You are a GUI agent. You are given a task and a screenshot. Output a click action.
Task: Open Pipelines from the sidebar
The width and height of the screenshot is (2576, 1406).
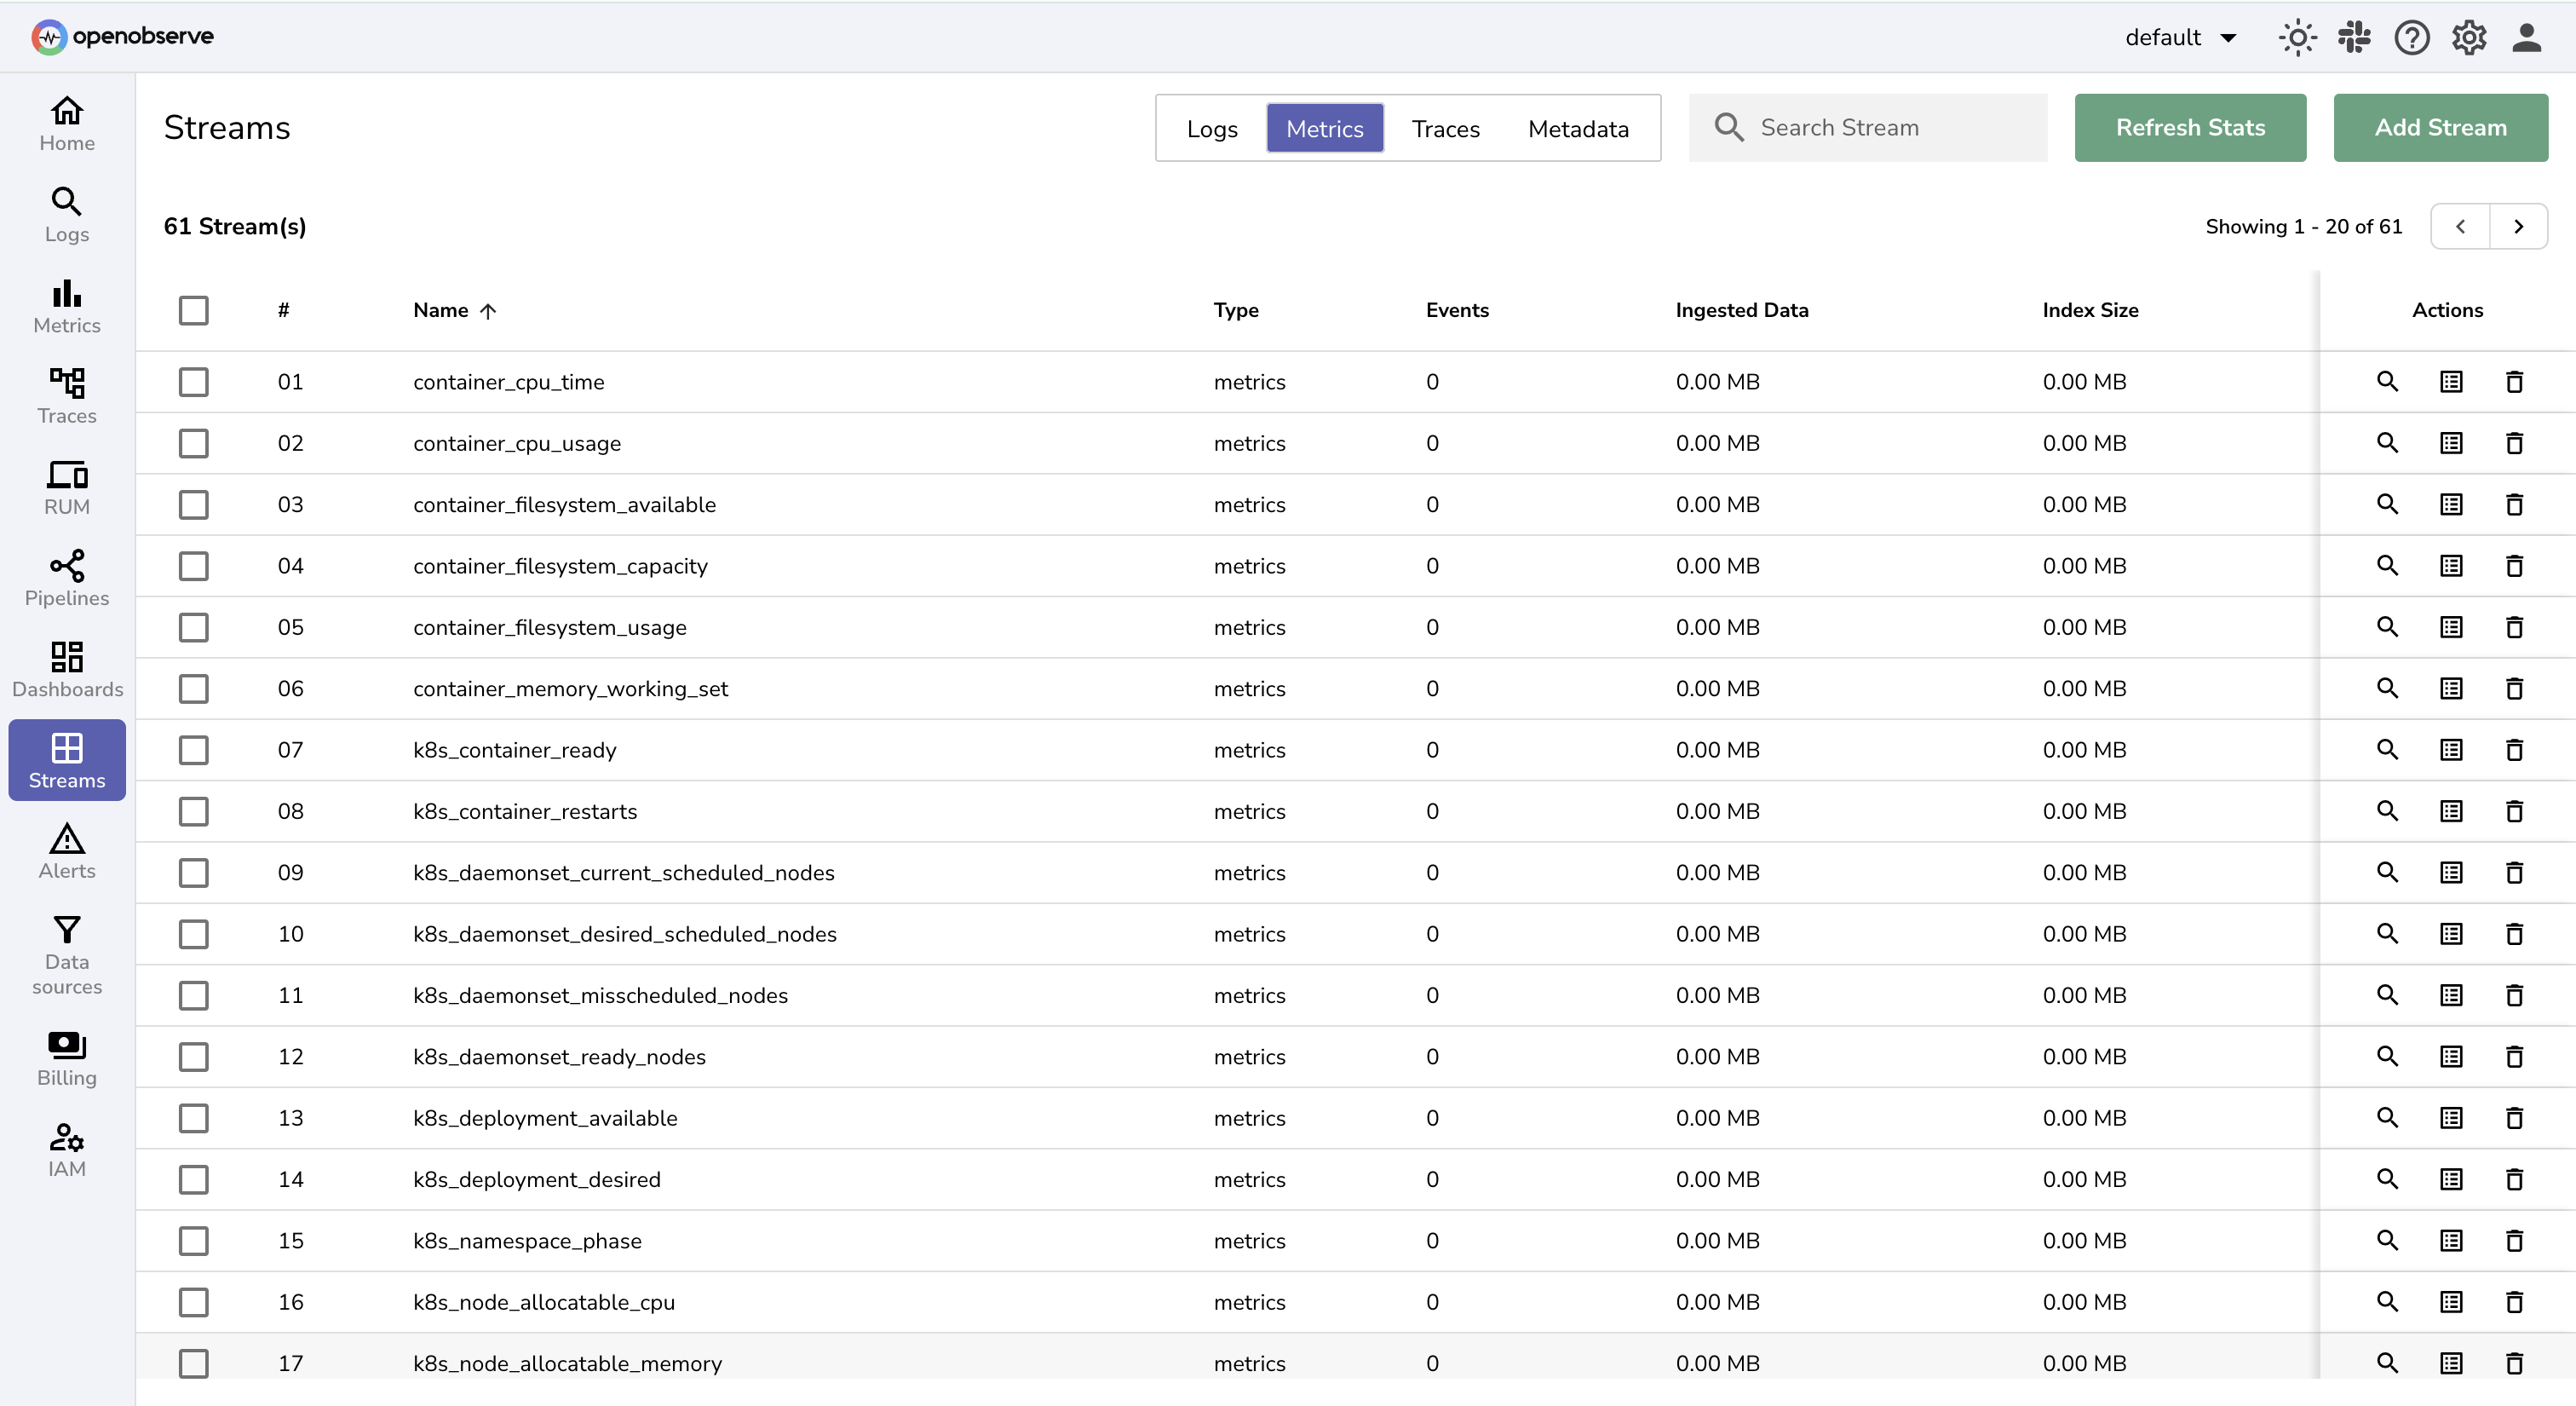(x=66, y=578)
